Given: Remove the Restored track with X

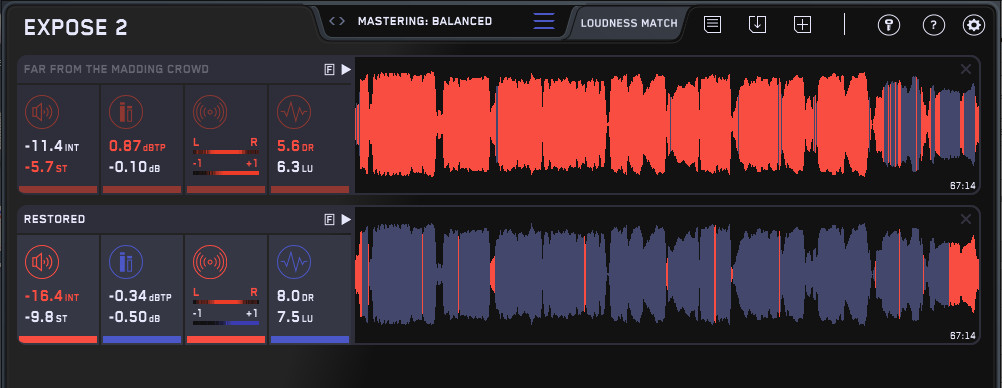Looking at the screenshot, I should (966, 219).
